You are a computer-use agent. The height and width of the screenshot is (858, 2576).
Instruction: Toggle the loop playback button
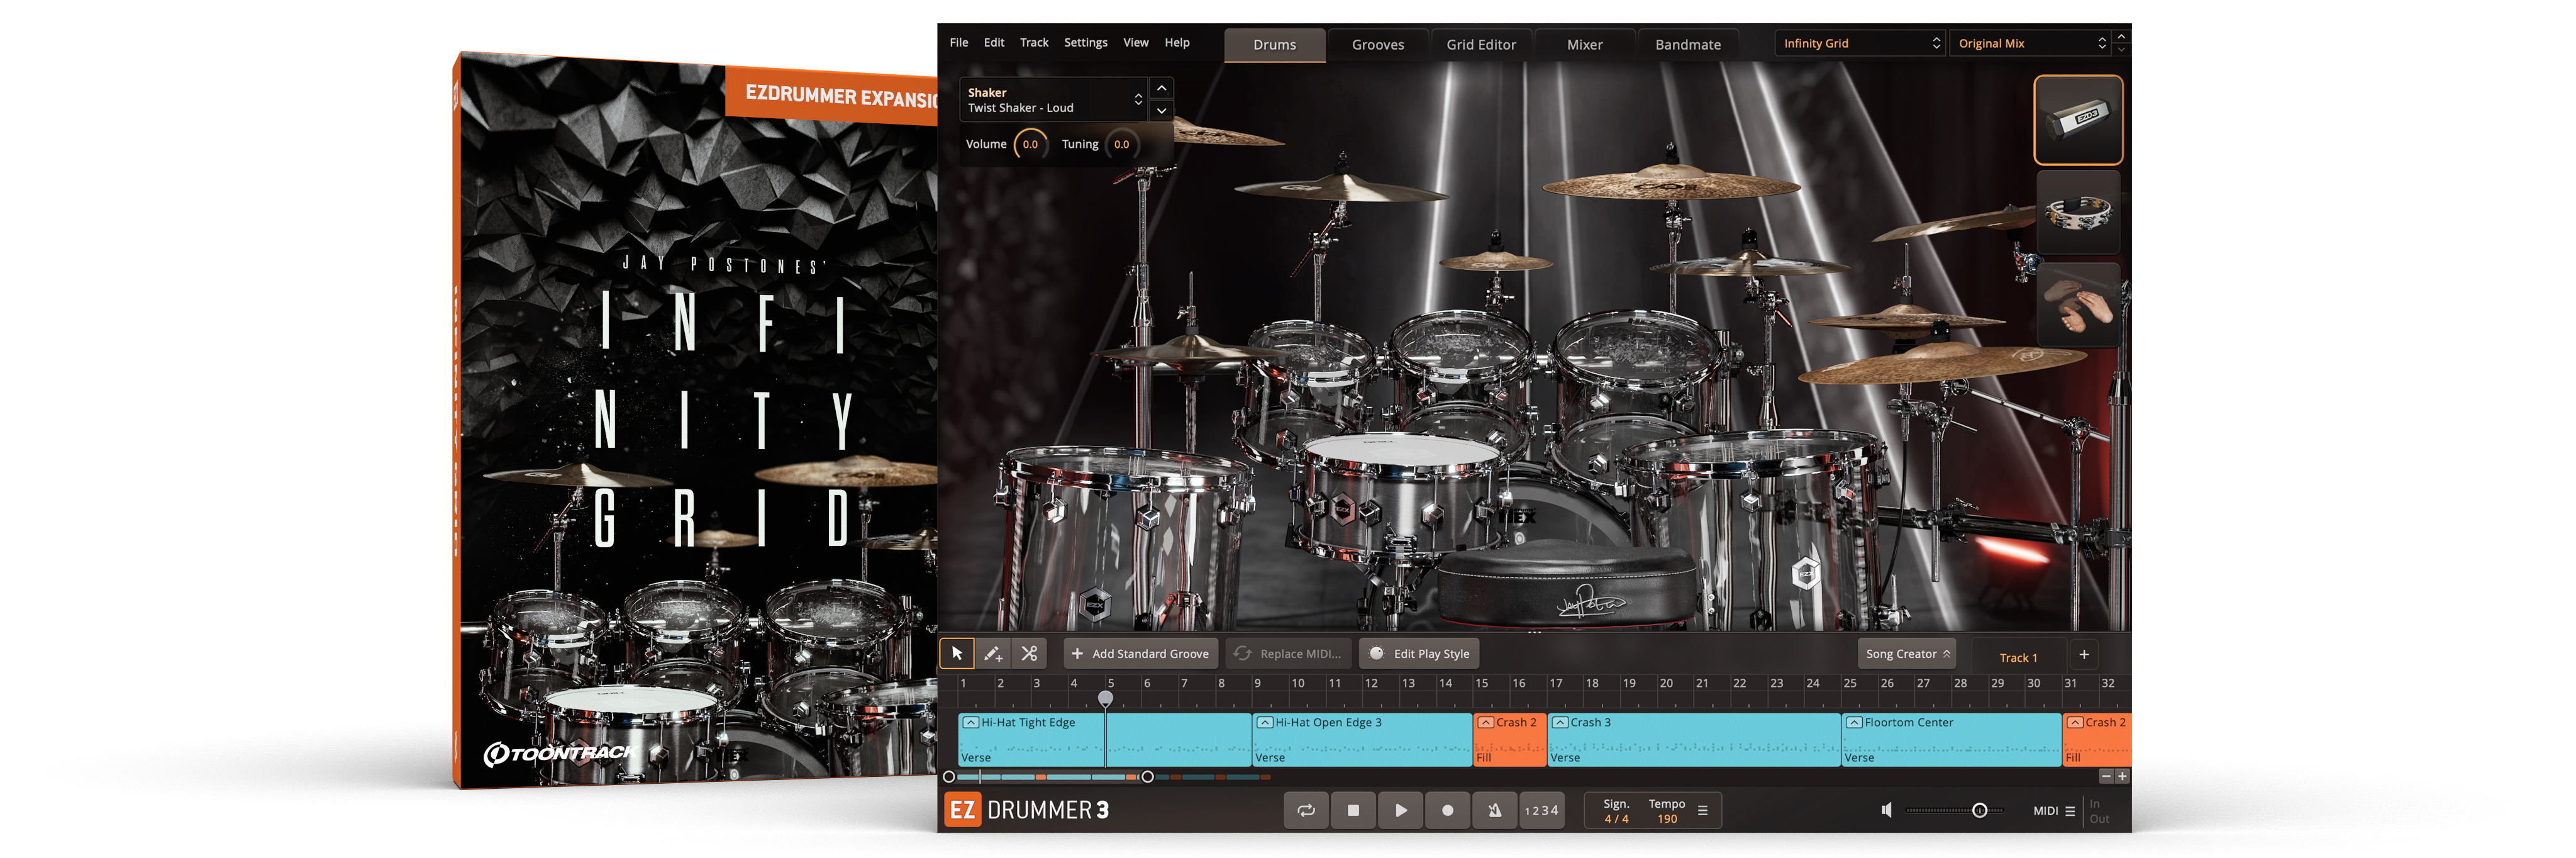pos(1306,810)
